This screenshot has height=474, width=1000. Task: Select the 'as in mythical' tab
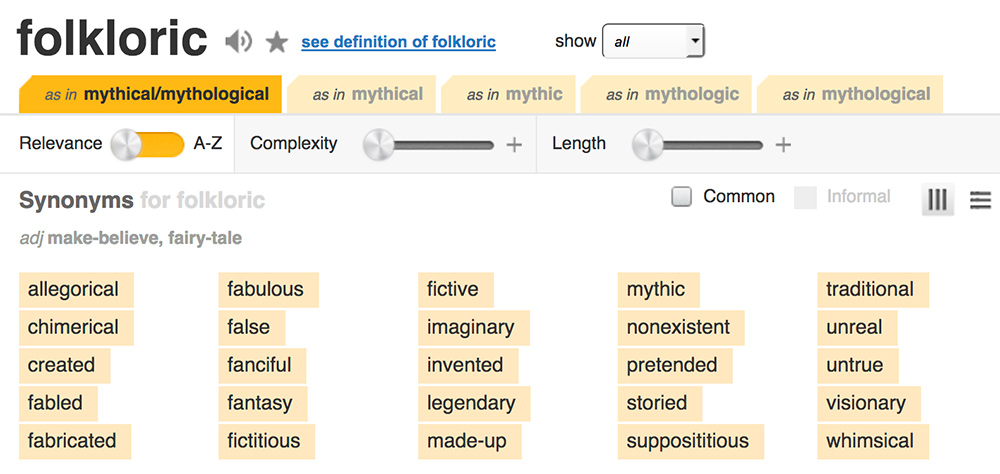click(362, 94)
